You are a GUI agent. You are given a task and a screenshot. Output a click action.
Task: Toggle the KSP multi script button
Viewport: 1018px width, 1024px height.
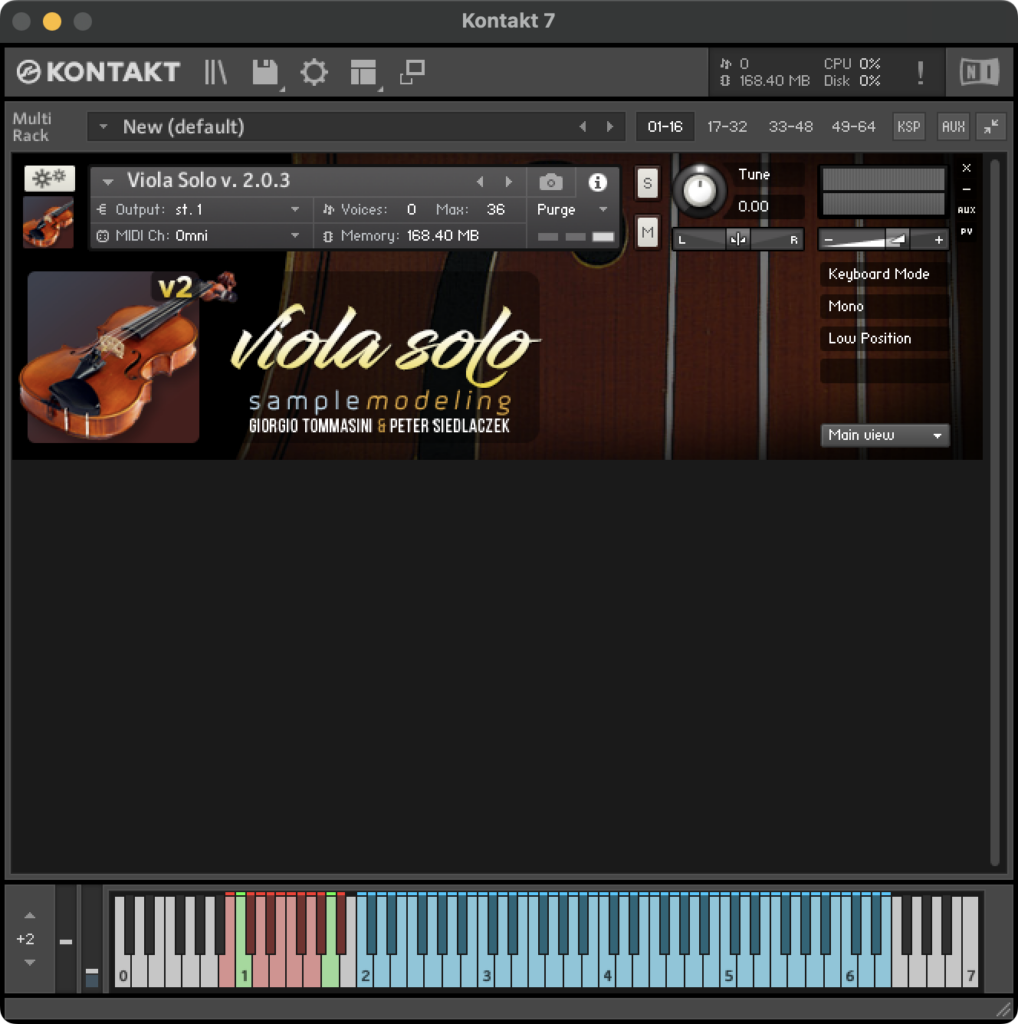[908, 127]
